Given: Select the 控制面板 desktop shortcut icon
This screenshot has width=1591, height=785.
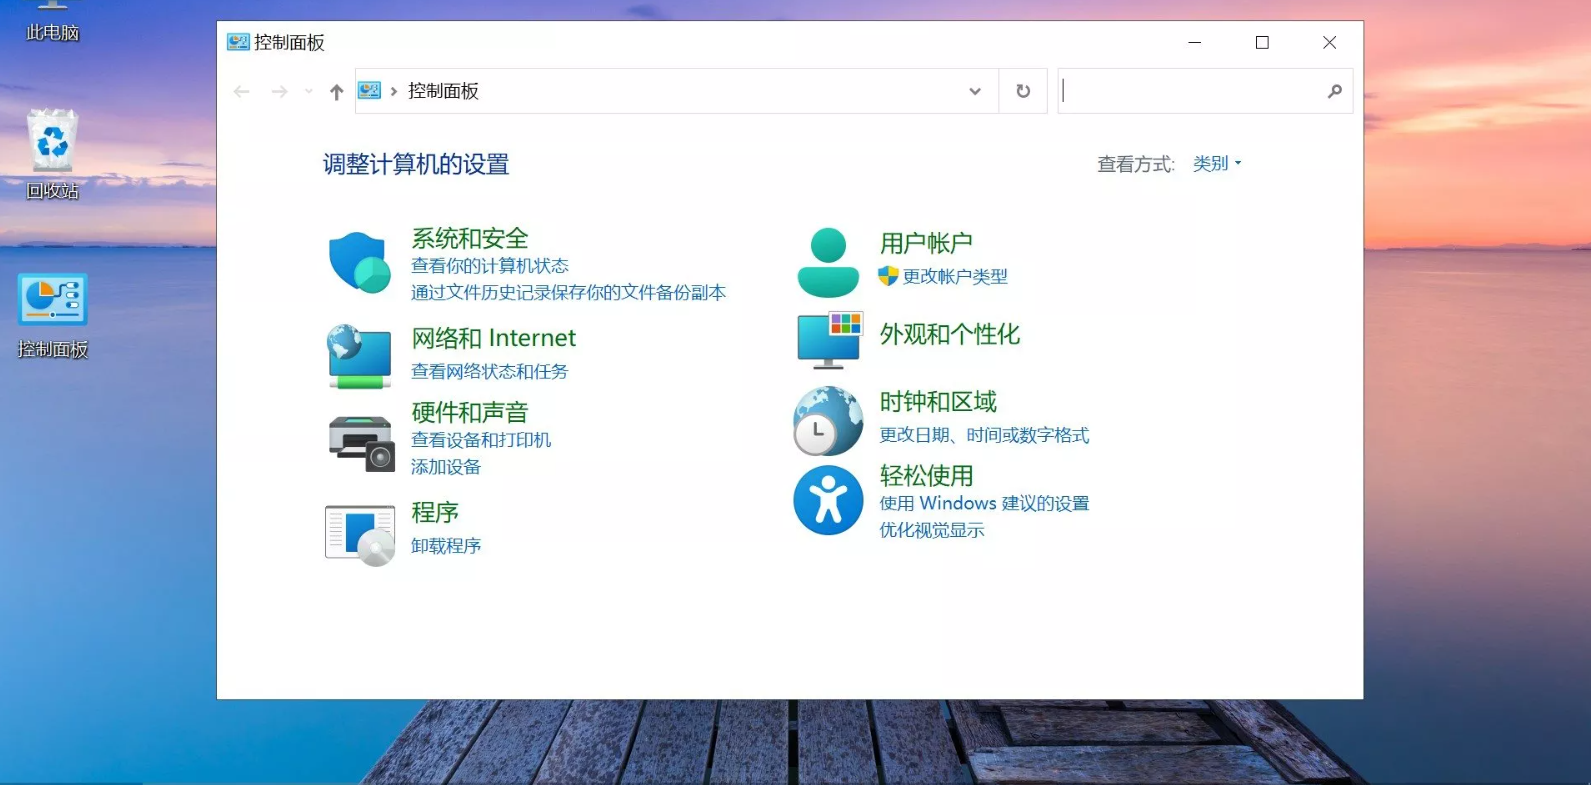Looking at the screenshot, I should (x=52, y=316).
